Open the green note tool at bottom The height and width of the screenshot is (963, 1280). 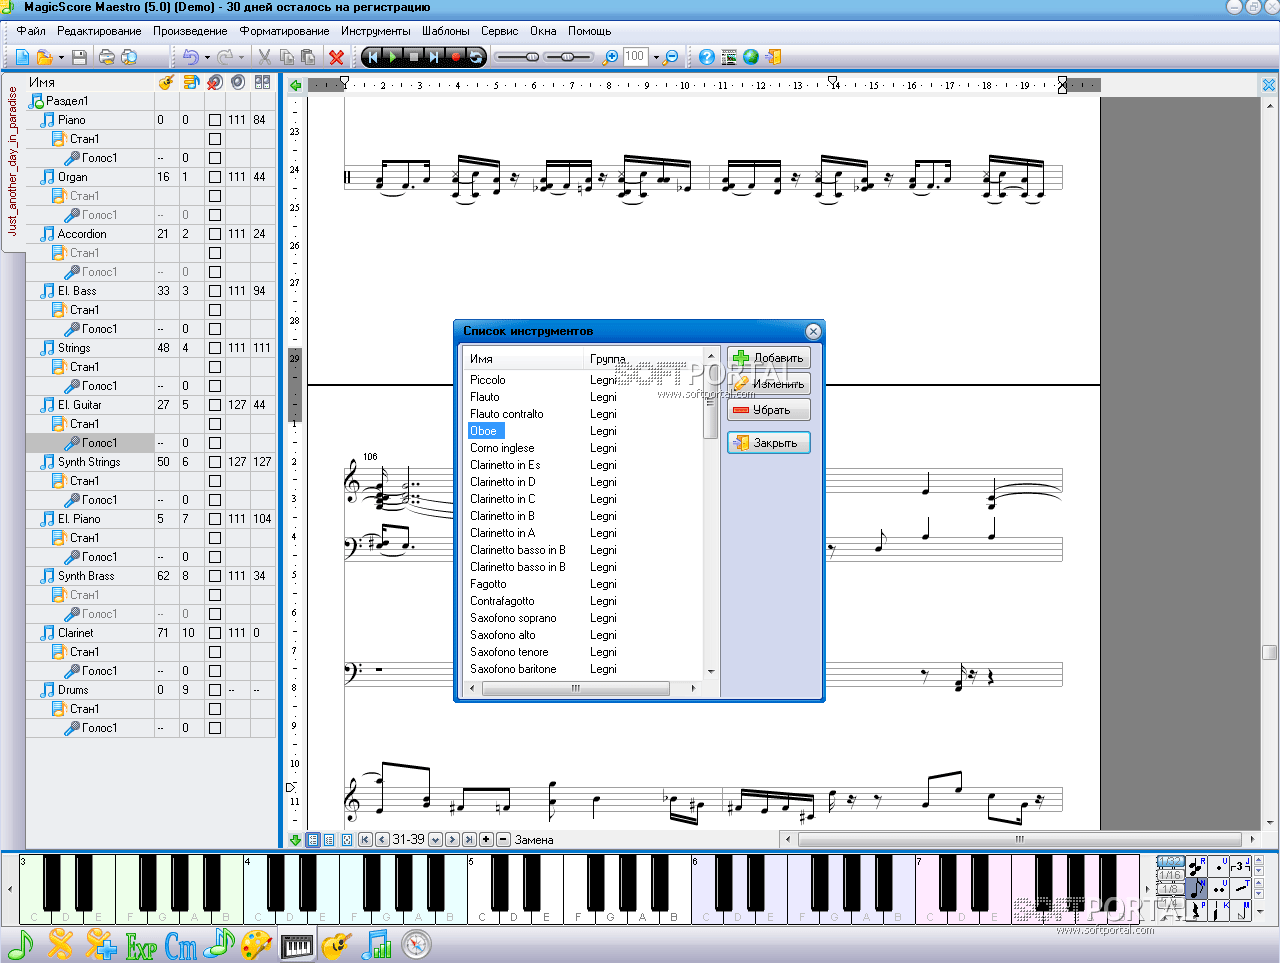click(19, 944)
